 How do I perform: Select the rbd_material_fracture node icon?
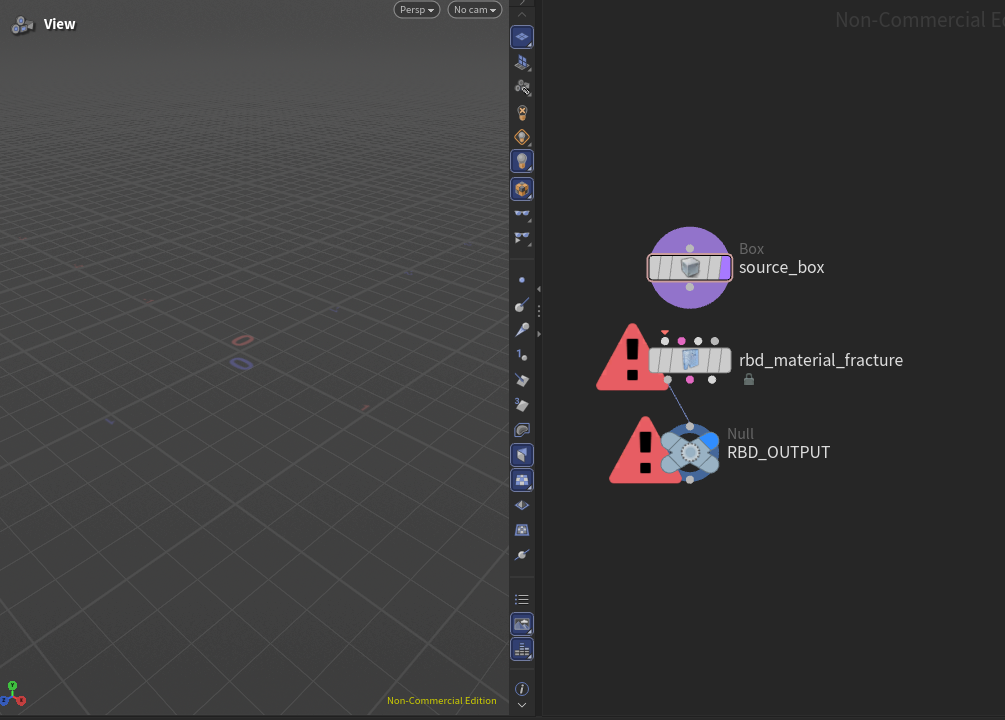click(690, 360)
